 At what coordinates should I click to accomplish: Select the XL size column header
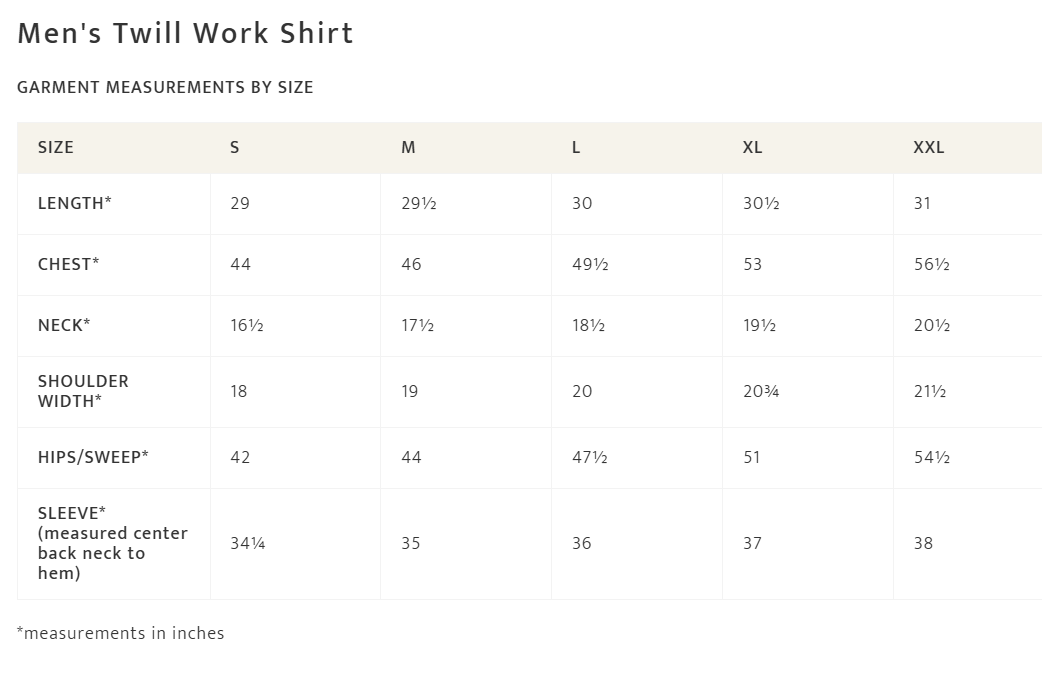pos(752,147)
